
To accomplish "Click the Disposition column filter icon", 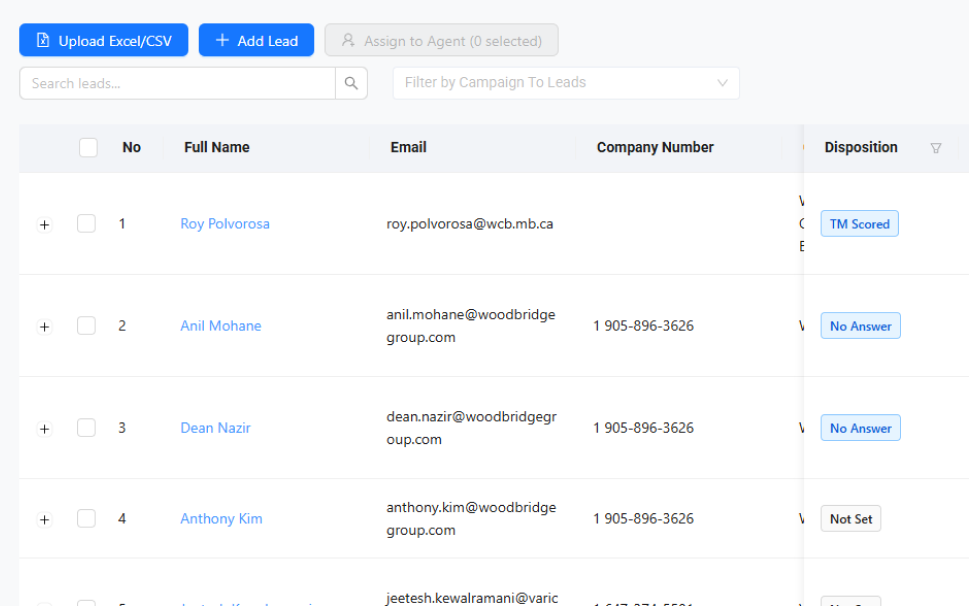I will click(936, 148).
